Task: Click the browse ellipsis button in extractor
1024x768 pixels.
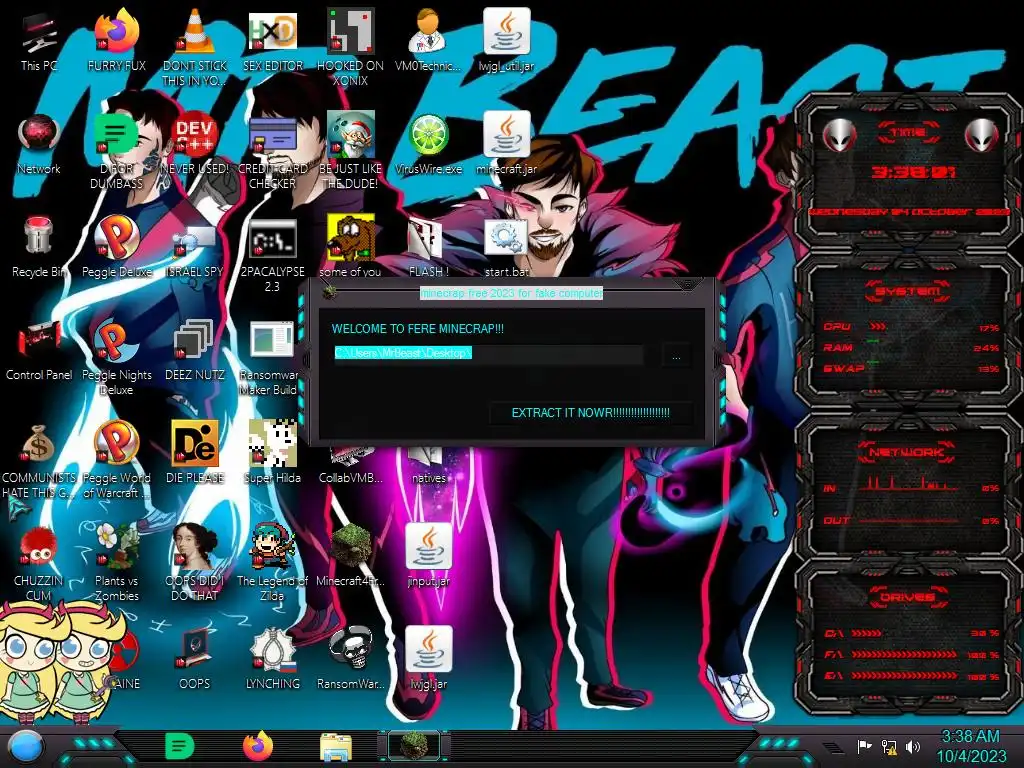Action: [676, 357]
